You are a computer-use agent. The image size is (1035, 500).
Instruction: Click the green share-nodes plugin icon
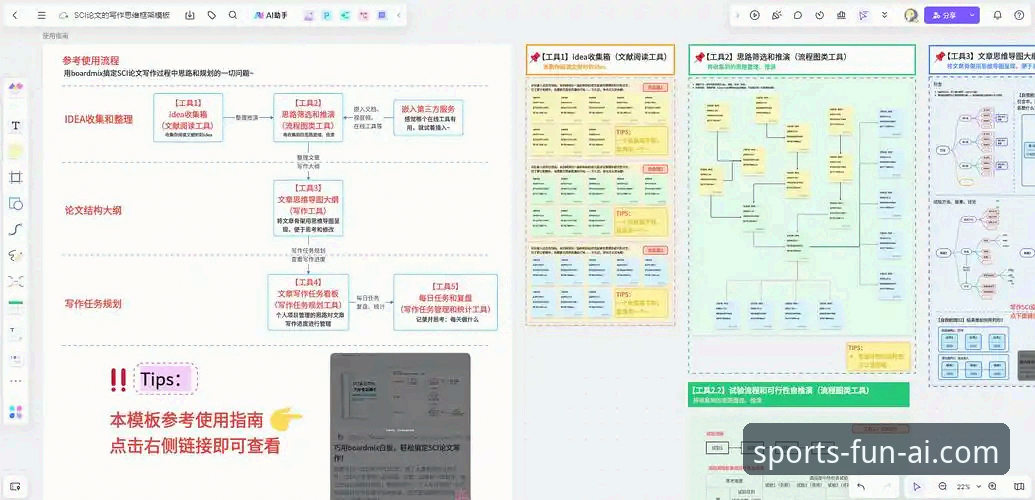coord(345,15)
